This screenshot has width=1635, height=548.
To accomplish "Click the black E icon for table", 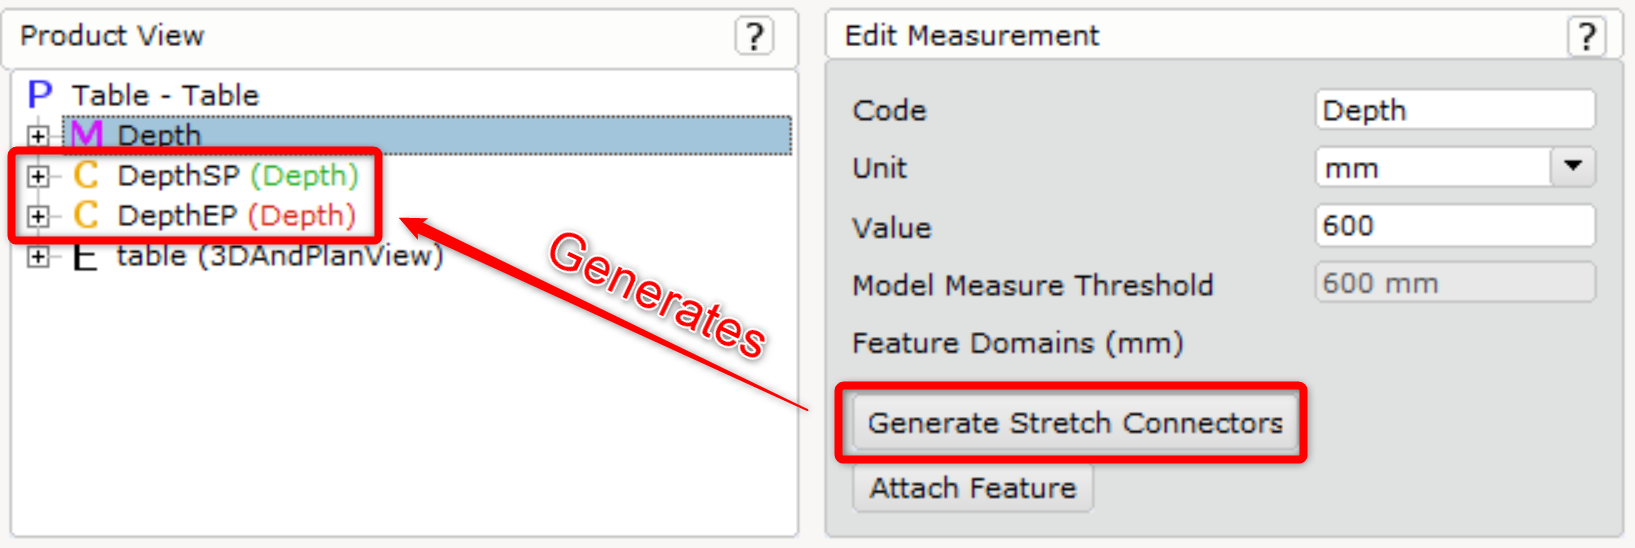I will [86, 256].
